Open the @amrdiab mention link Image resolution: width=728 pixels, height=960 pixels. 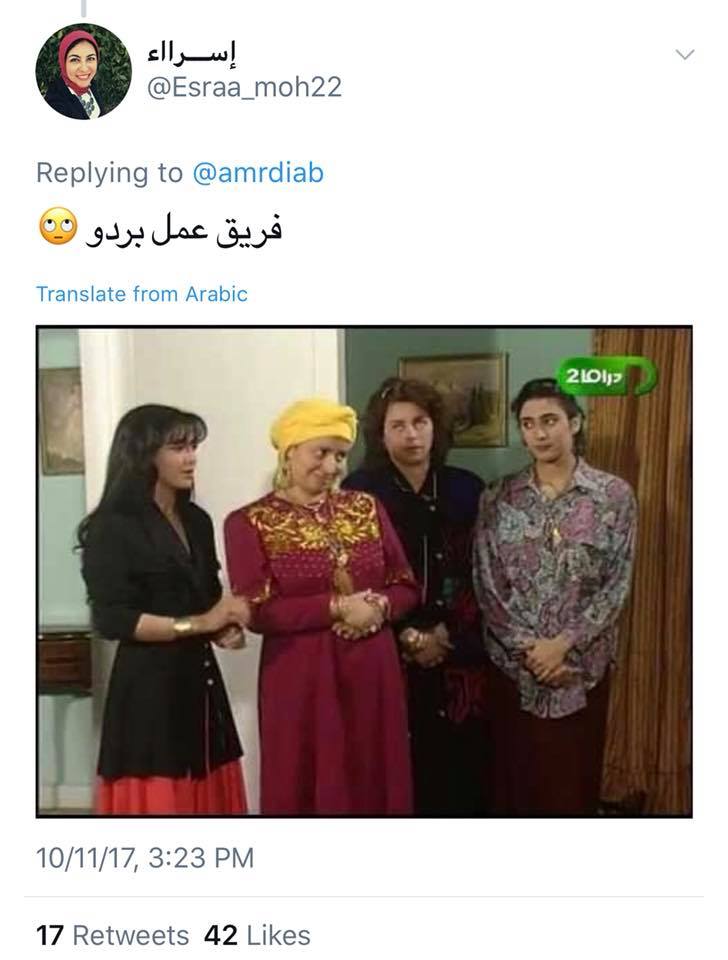click(258, 173)
